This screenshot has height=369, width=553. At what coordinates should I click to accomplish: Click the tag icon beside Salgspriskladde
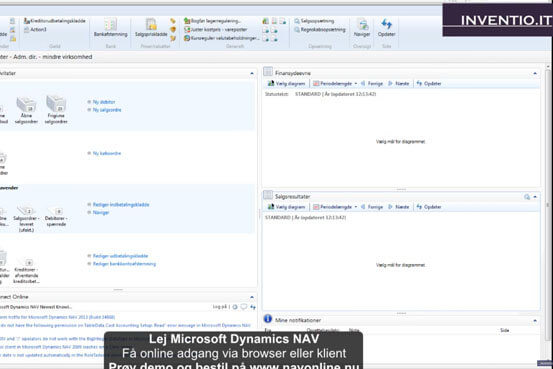tap(173, 21)
